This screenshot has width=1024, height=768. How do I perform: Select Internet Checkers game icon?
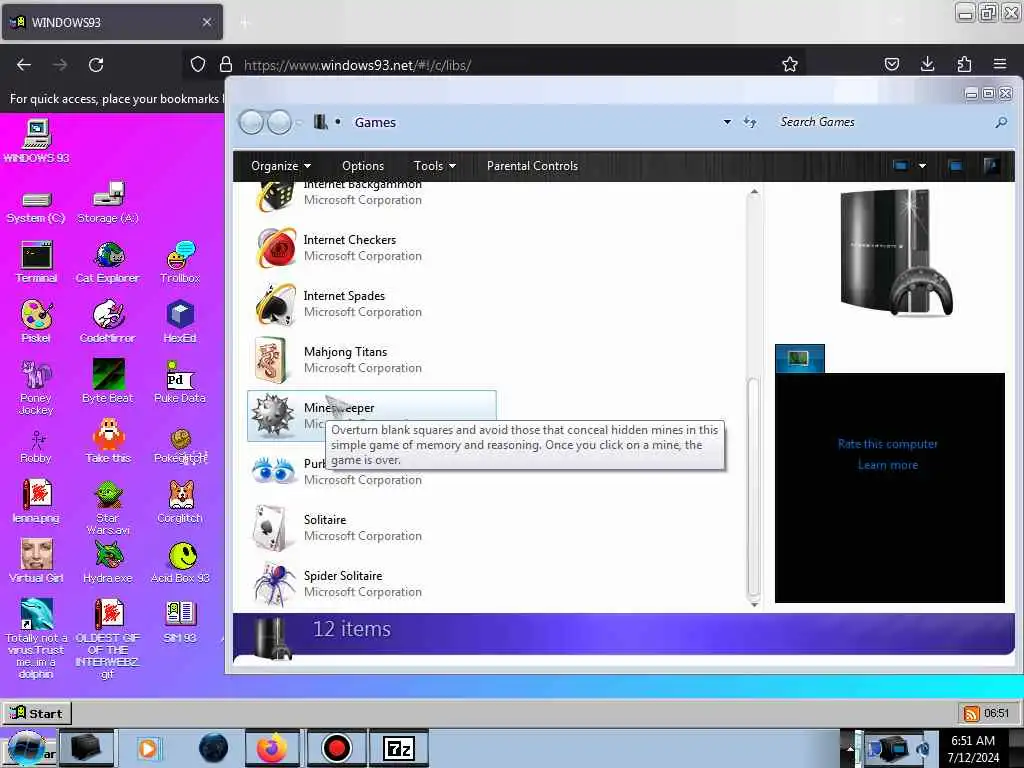(x=276, y=248)
